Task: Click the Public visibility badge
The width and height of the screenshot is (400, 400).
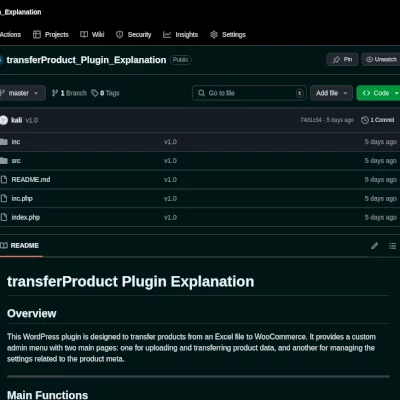Action: (x=181, y=60)
